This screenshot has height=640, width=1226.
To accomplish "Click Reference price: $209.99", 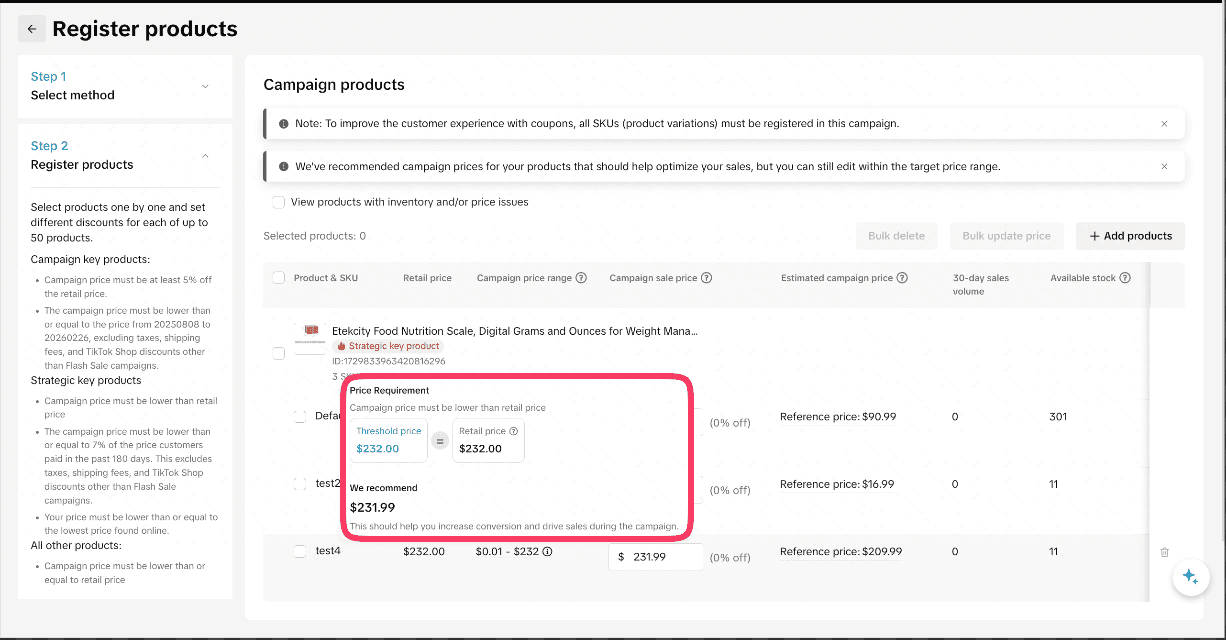I will pos(841,551).
